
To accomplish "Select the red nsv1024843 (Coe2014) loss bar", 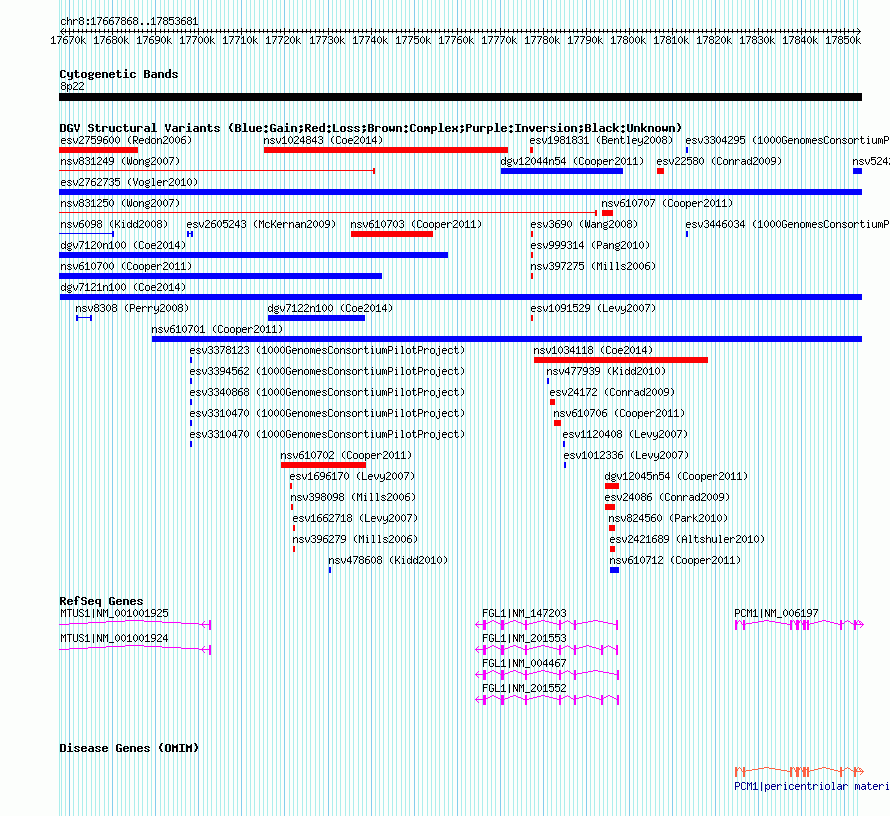I will pyautogui.click(x=386, y=150).
